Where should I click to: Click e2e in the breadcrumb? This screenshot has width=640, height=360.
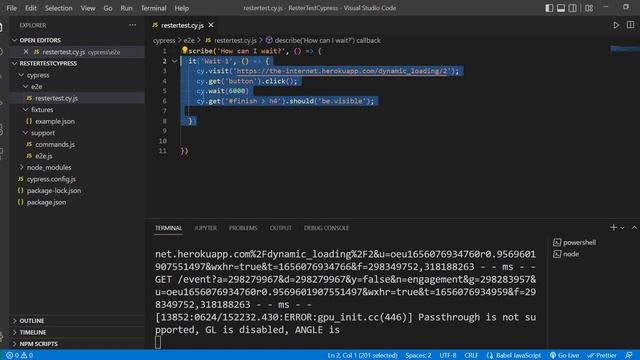click(x=189, y=40)
